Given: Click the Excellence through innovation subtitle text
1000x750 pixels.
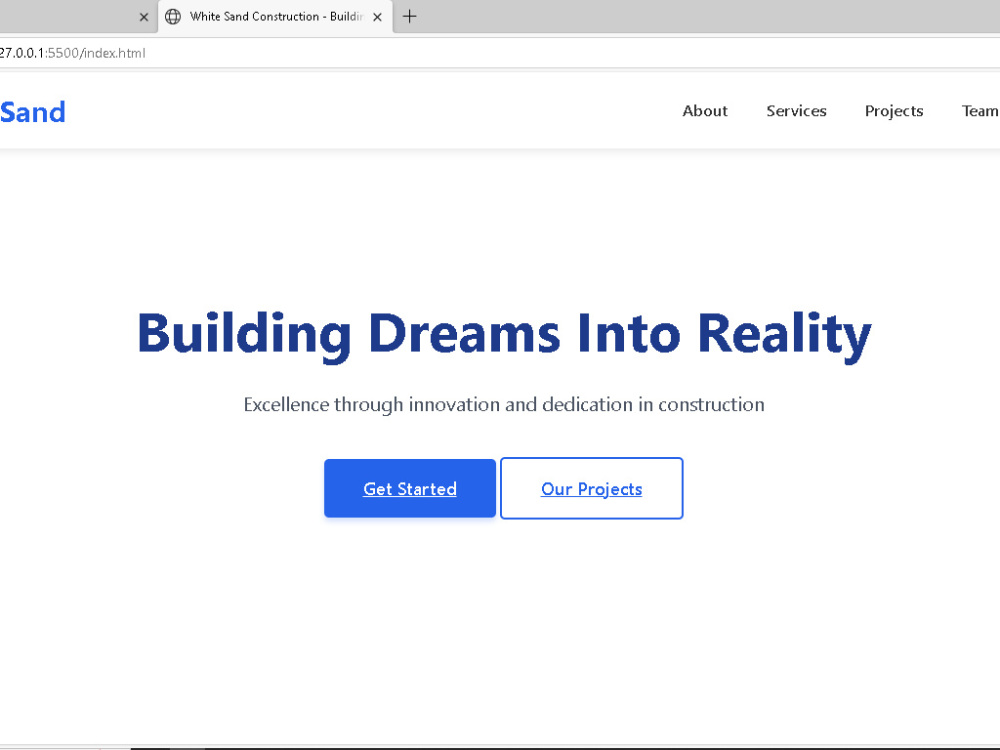Looking at the screenshot, I should [x=504, y=404].
